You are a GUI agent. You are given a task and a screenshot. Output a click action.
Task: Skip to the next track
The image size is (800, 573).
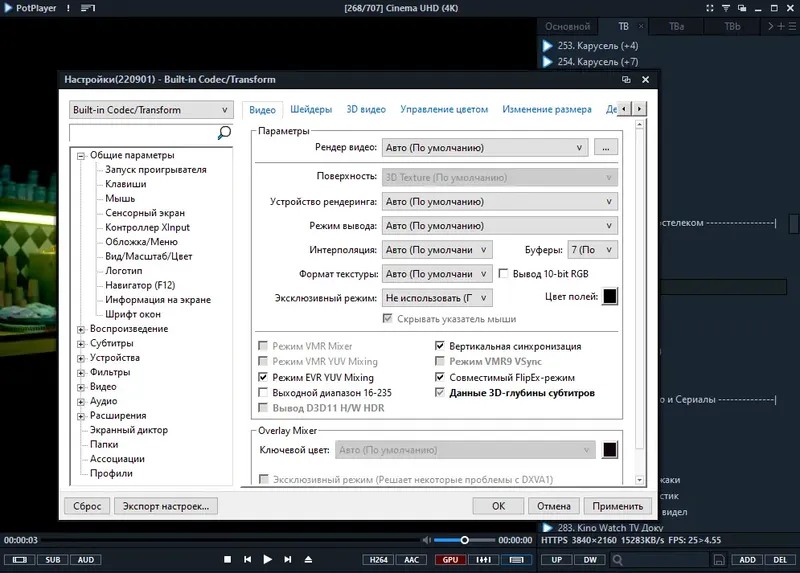coord(288,559)
